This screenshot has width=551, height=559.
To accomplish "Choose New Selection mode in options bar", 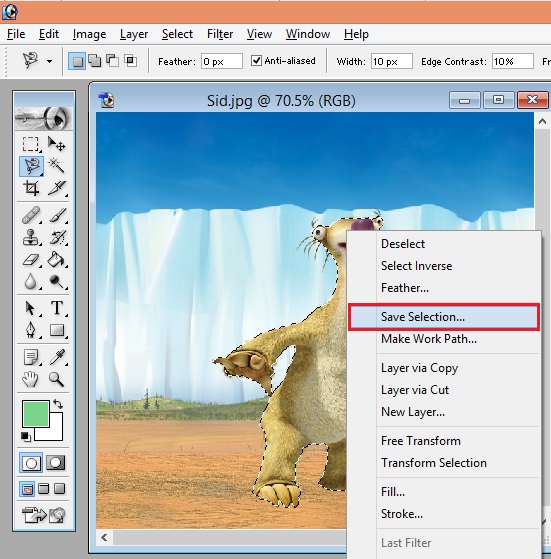I will [x=77, y=61].
